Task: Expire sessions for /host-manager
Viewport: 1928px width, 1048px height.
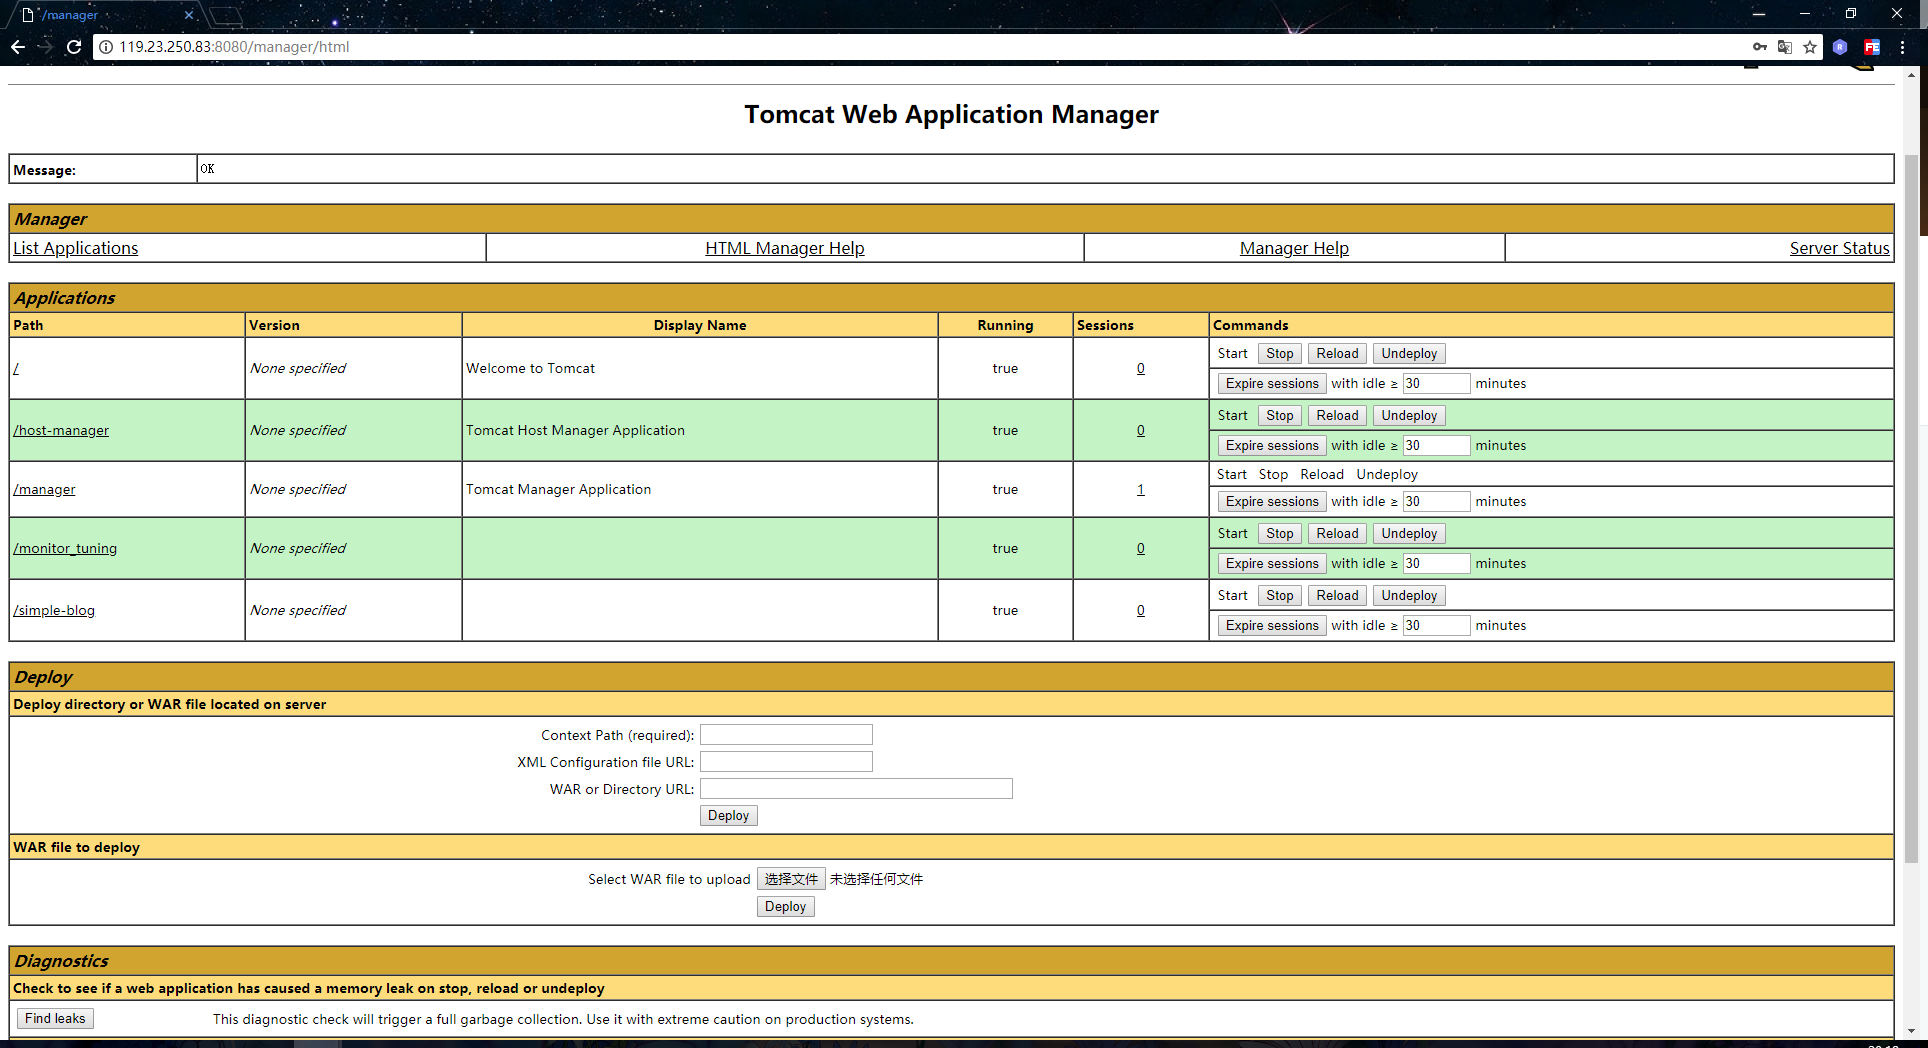Action: [x=1272, y=445]
